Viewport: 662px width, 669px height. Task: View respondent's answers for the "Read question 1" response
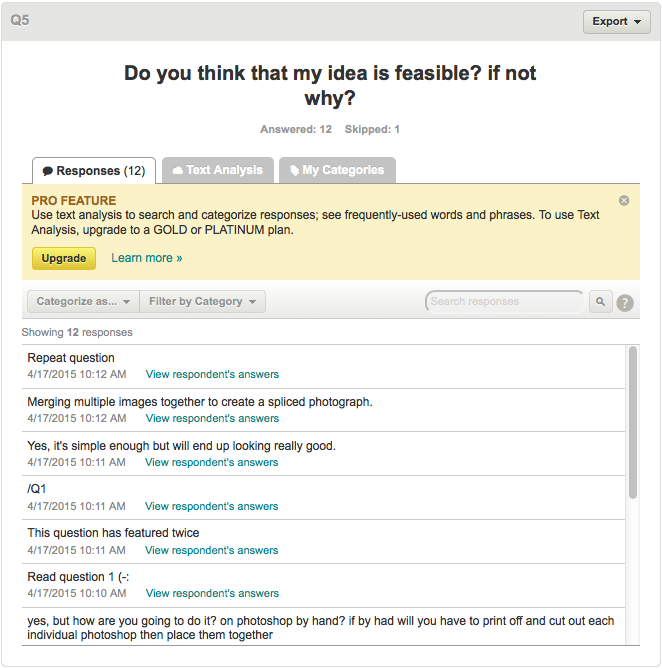(x=212, y=593)
